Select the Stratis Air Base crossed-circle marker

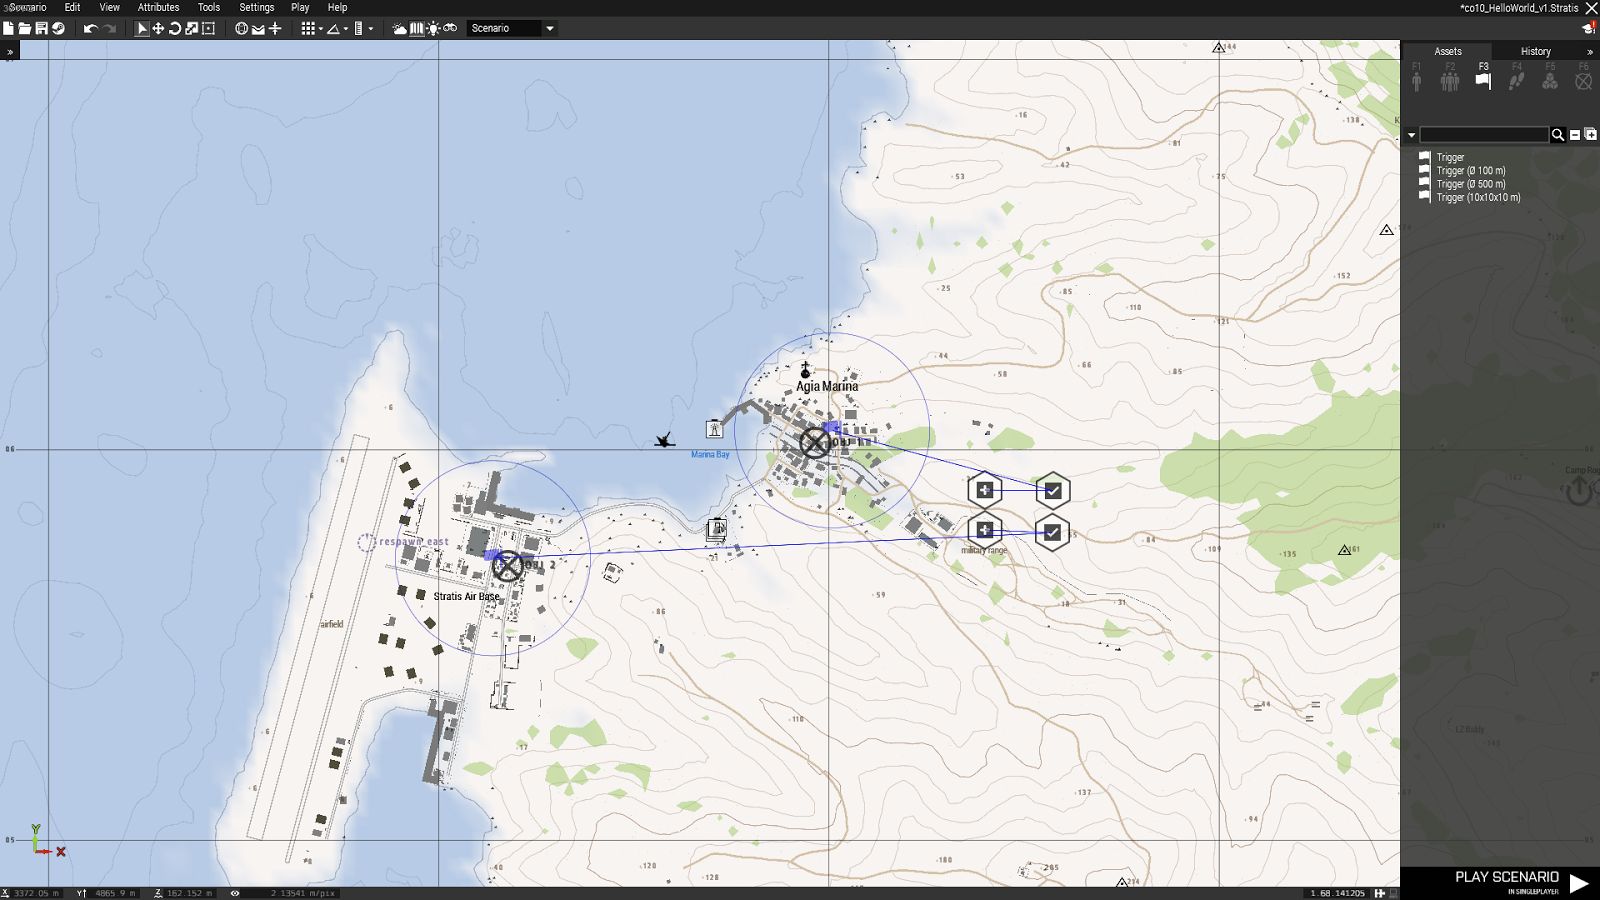click(507, 566)
